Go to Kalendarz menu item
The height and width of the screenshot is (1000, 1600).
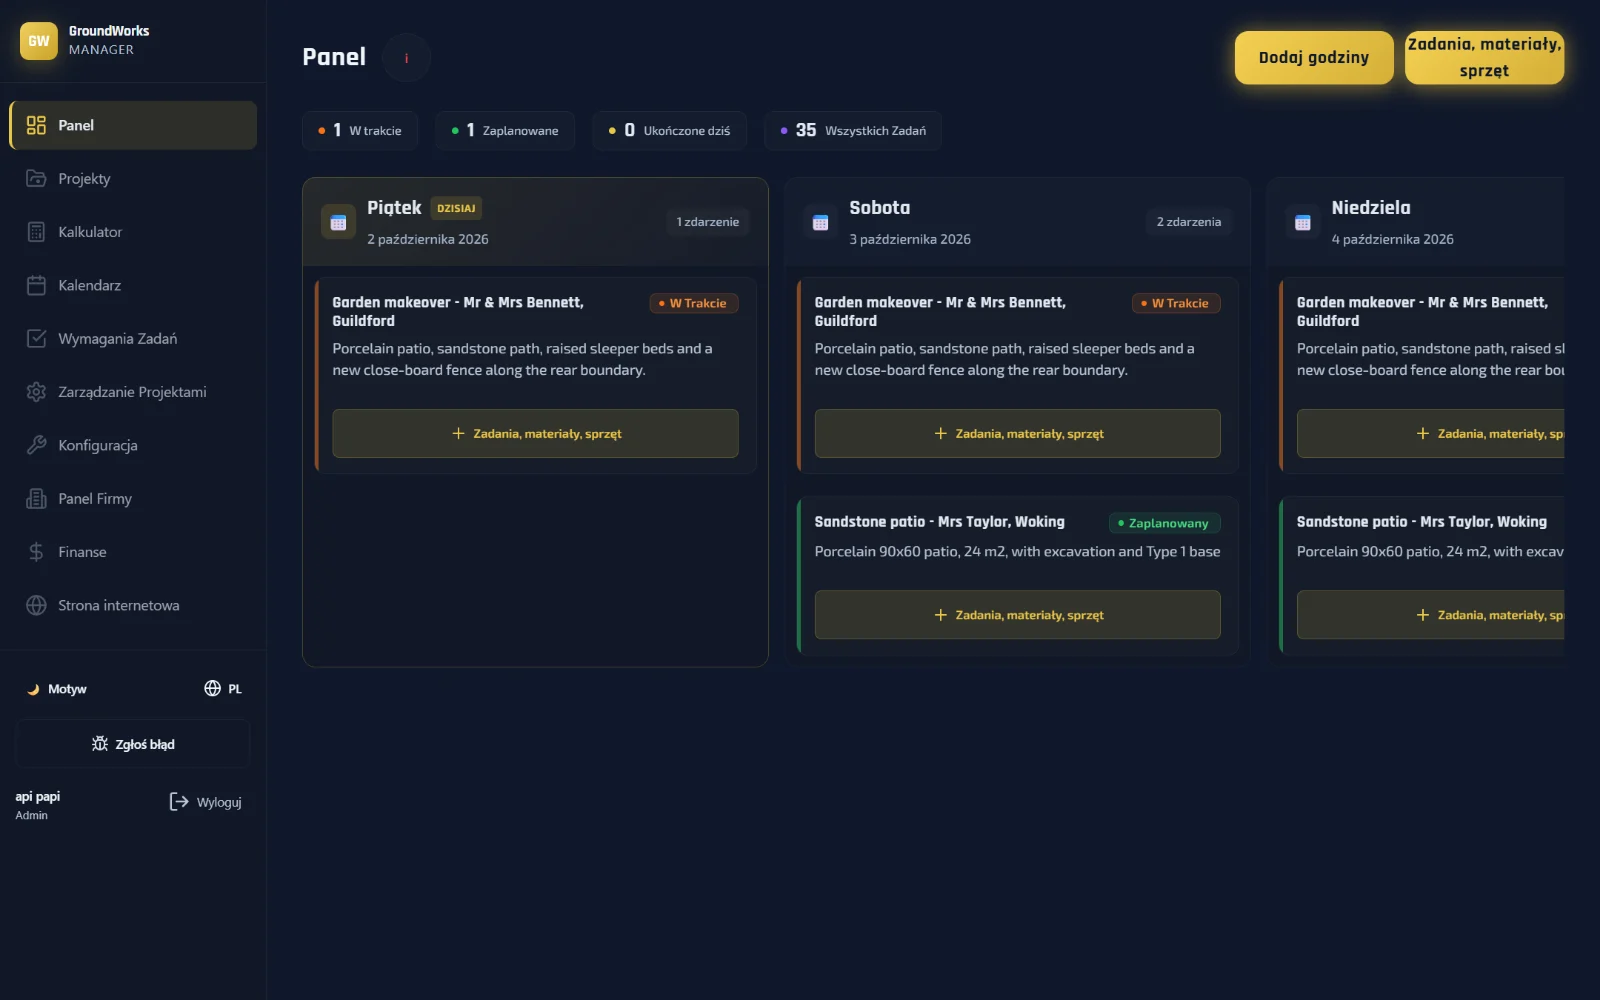[x=133, y=285]
